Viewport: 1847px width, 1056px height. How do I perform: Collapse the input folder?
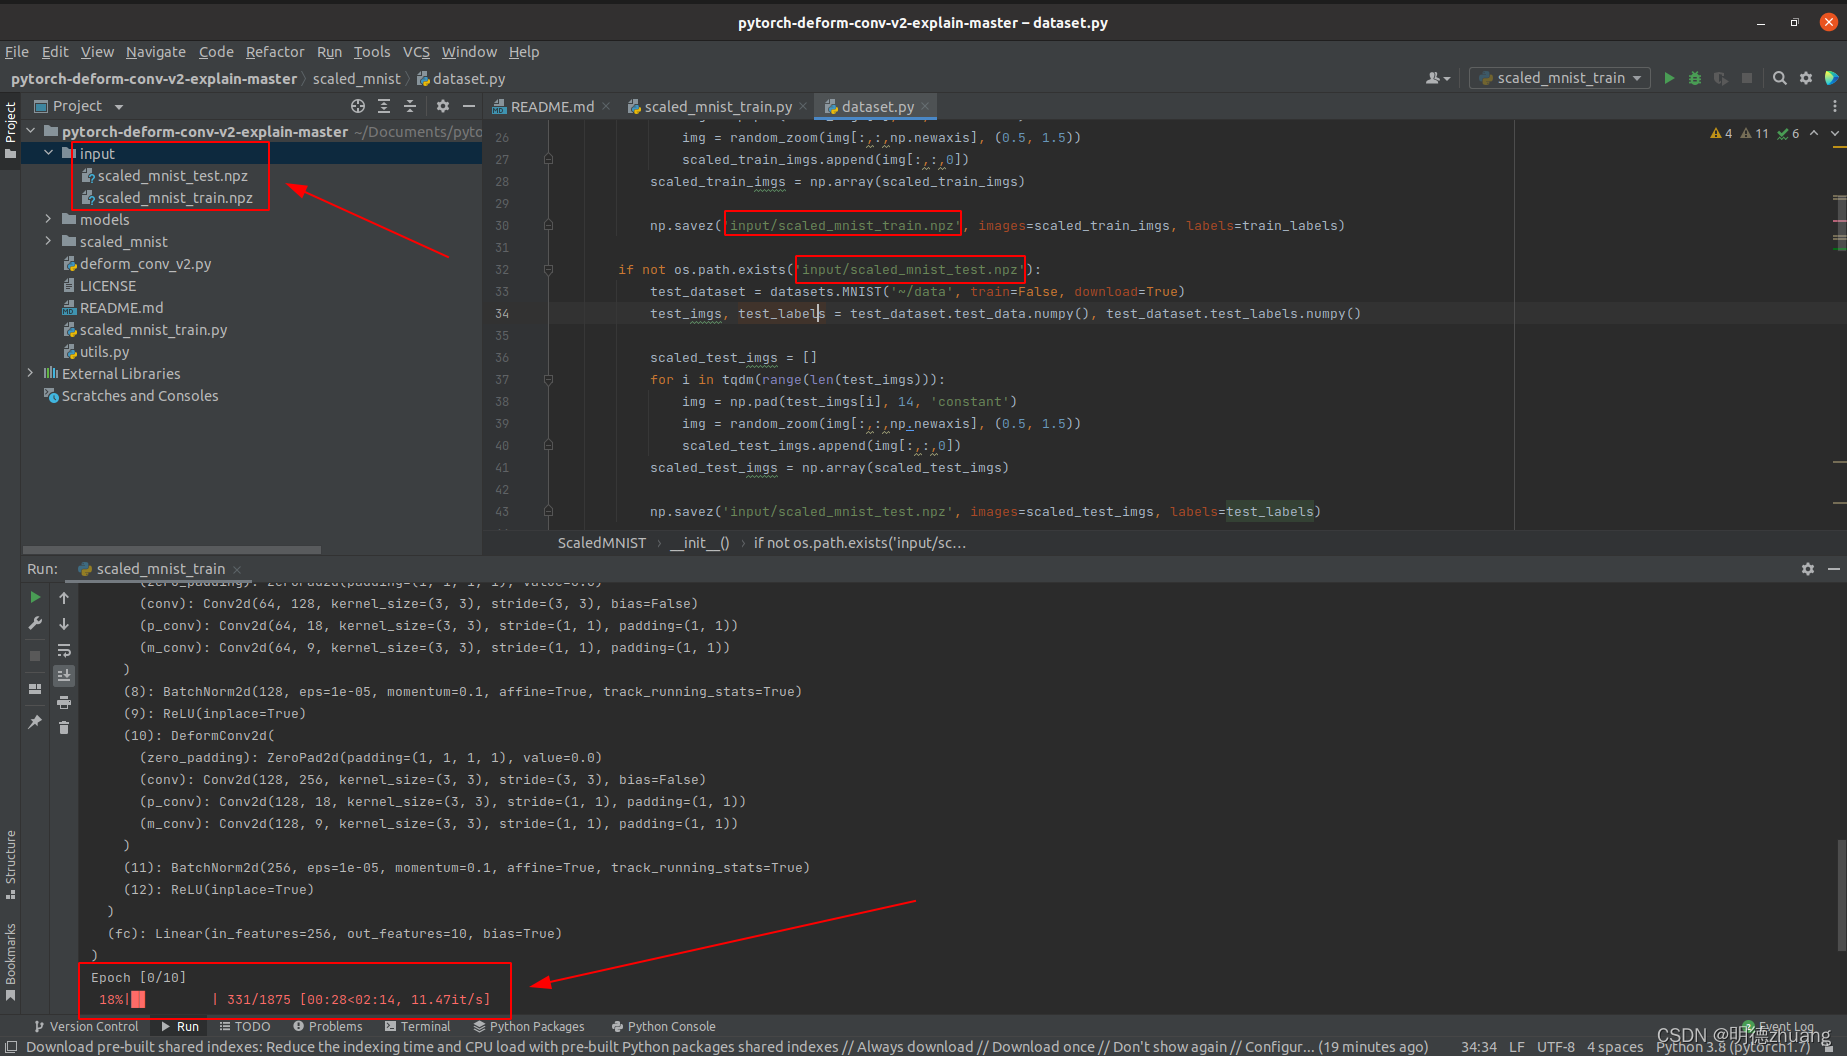[x=49, y=153]
